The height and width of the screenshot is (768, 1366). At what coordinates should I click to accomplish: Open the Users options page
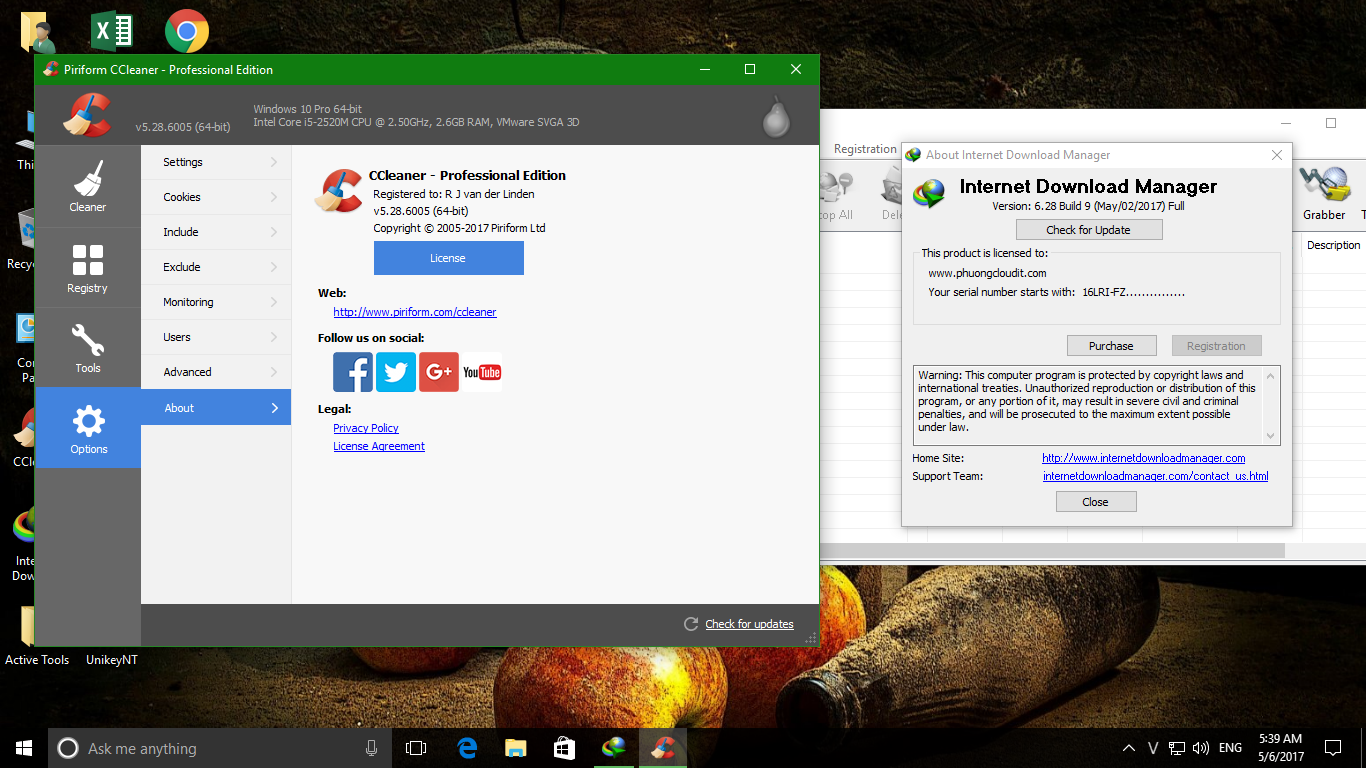pyautogui.click(x=216, y=337)
